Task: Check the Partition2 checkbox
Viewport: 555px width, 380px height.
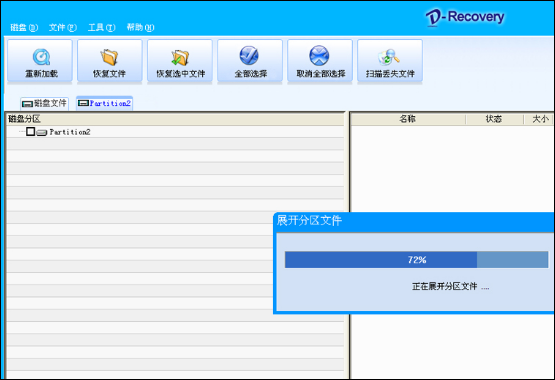Action: pyautogui.click(x=30, y=132)
